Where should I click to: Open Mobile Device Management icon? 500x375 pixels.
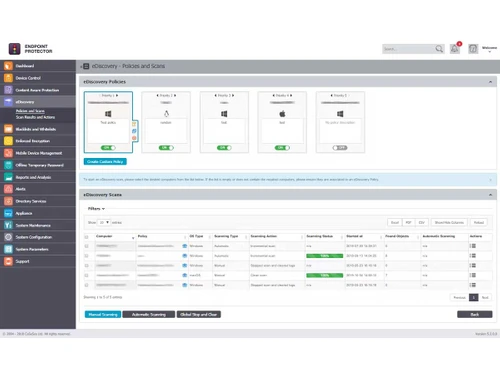(x=8, y=153)
